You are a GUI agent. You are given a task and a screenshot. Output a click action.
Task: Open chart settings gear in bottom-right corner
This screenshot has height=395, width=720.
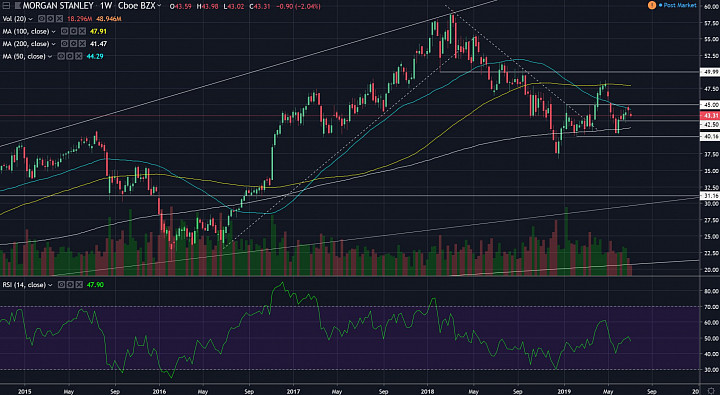pyautogui.click(x=711, y=391)
